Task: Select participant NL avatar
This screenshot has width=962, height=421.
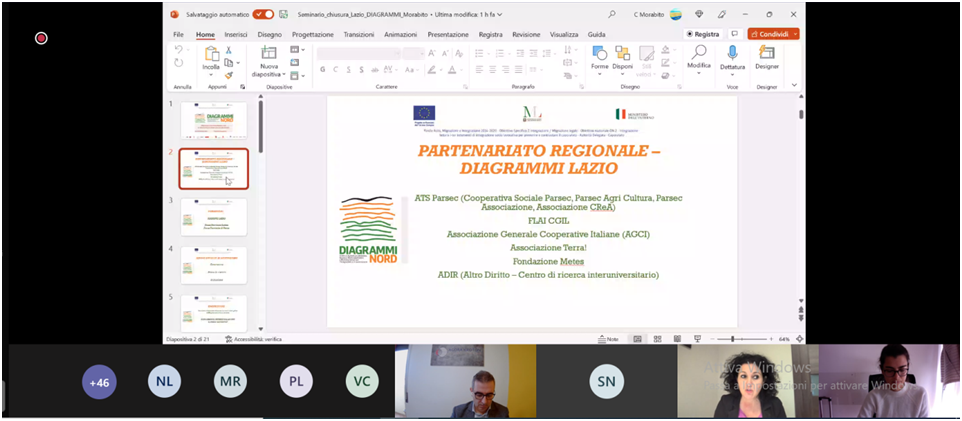Action: tap(164, 382)
